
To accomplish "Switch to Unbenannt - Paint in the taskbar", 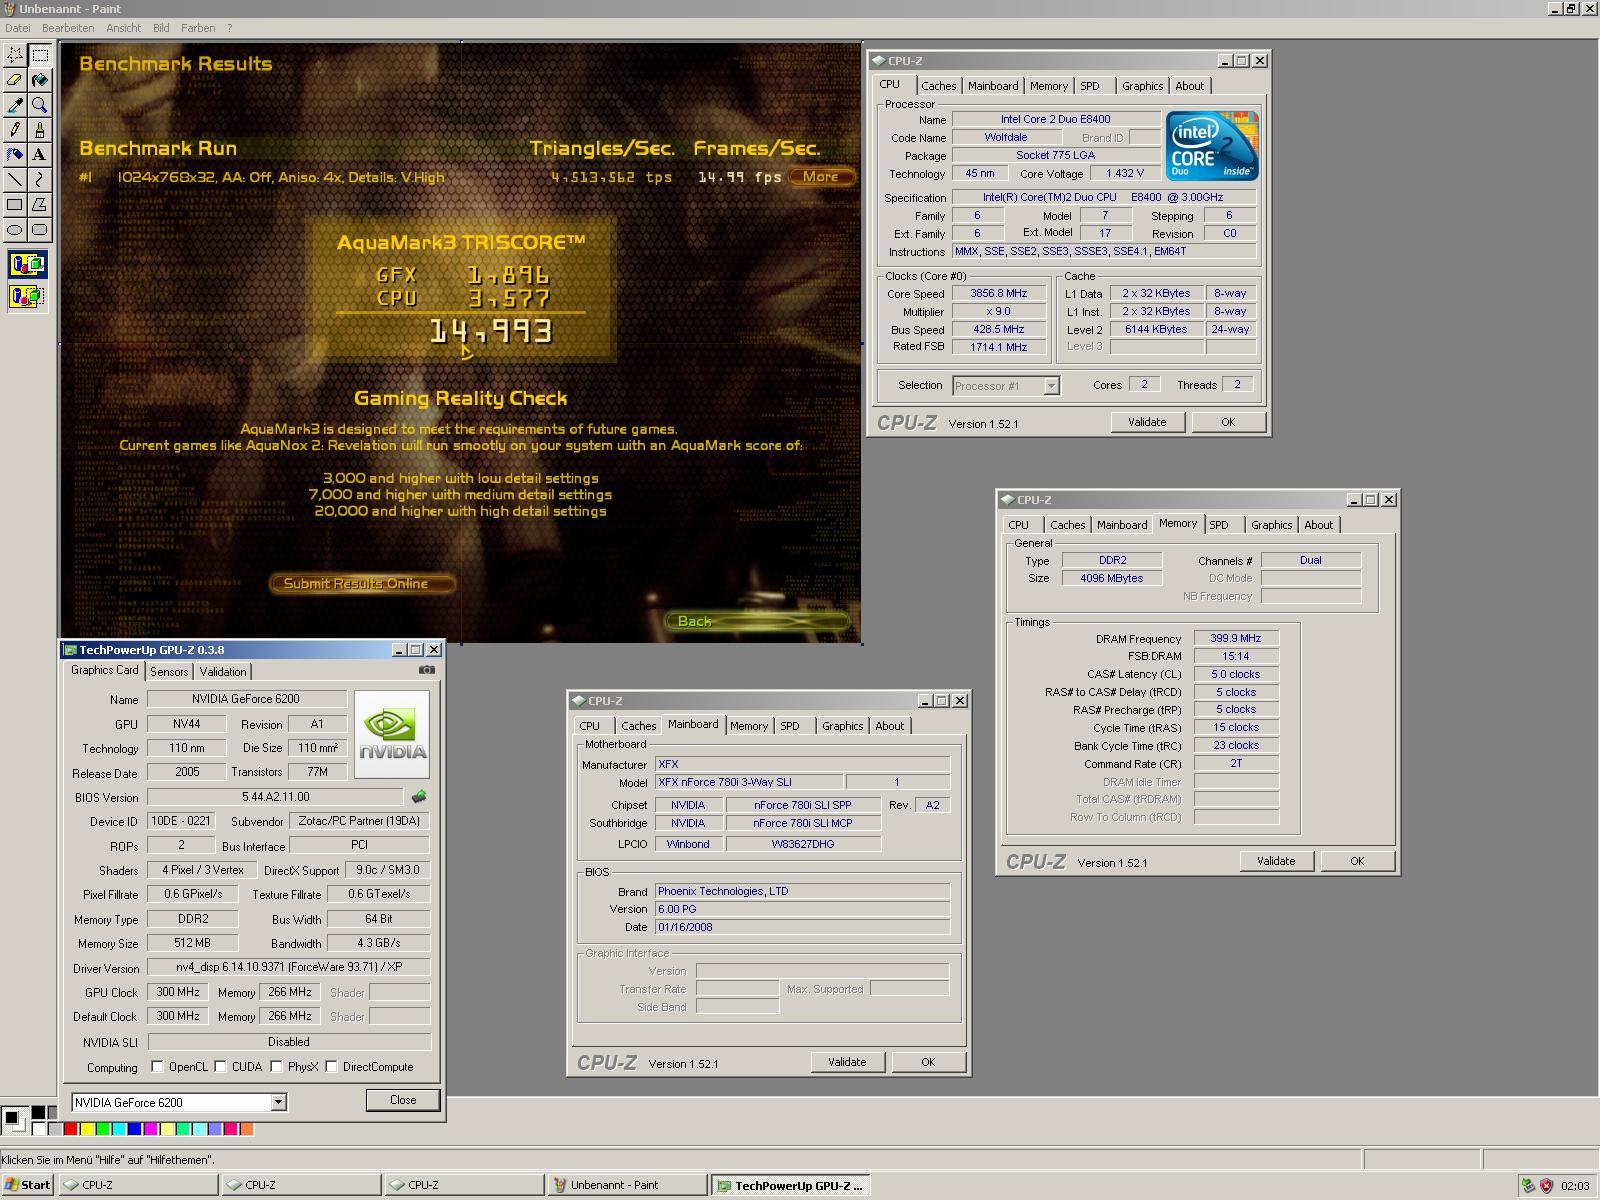I will (x=627, y=1185).
